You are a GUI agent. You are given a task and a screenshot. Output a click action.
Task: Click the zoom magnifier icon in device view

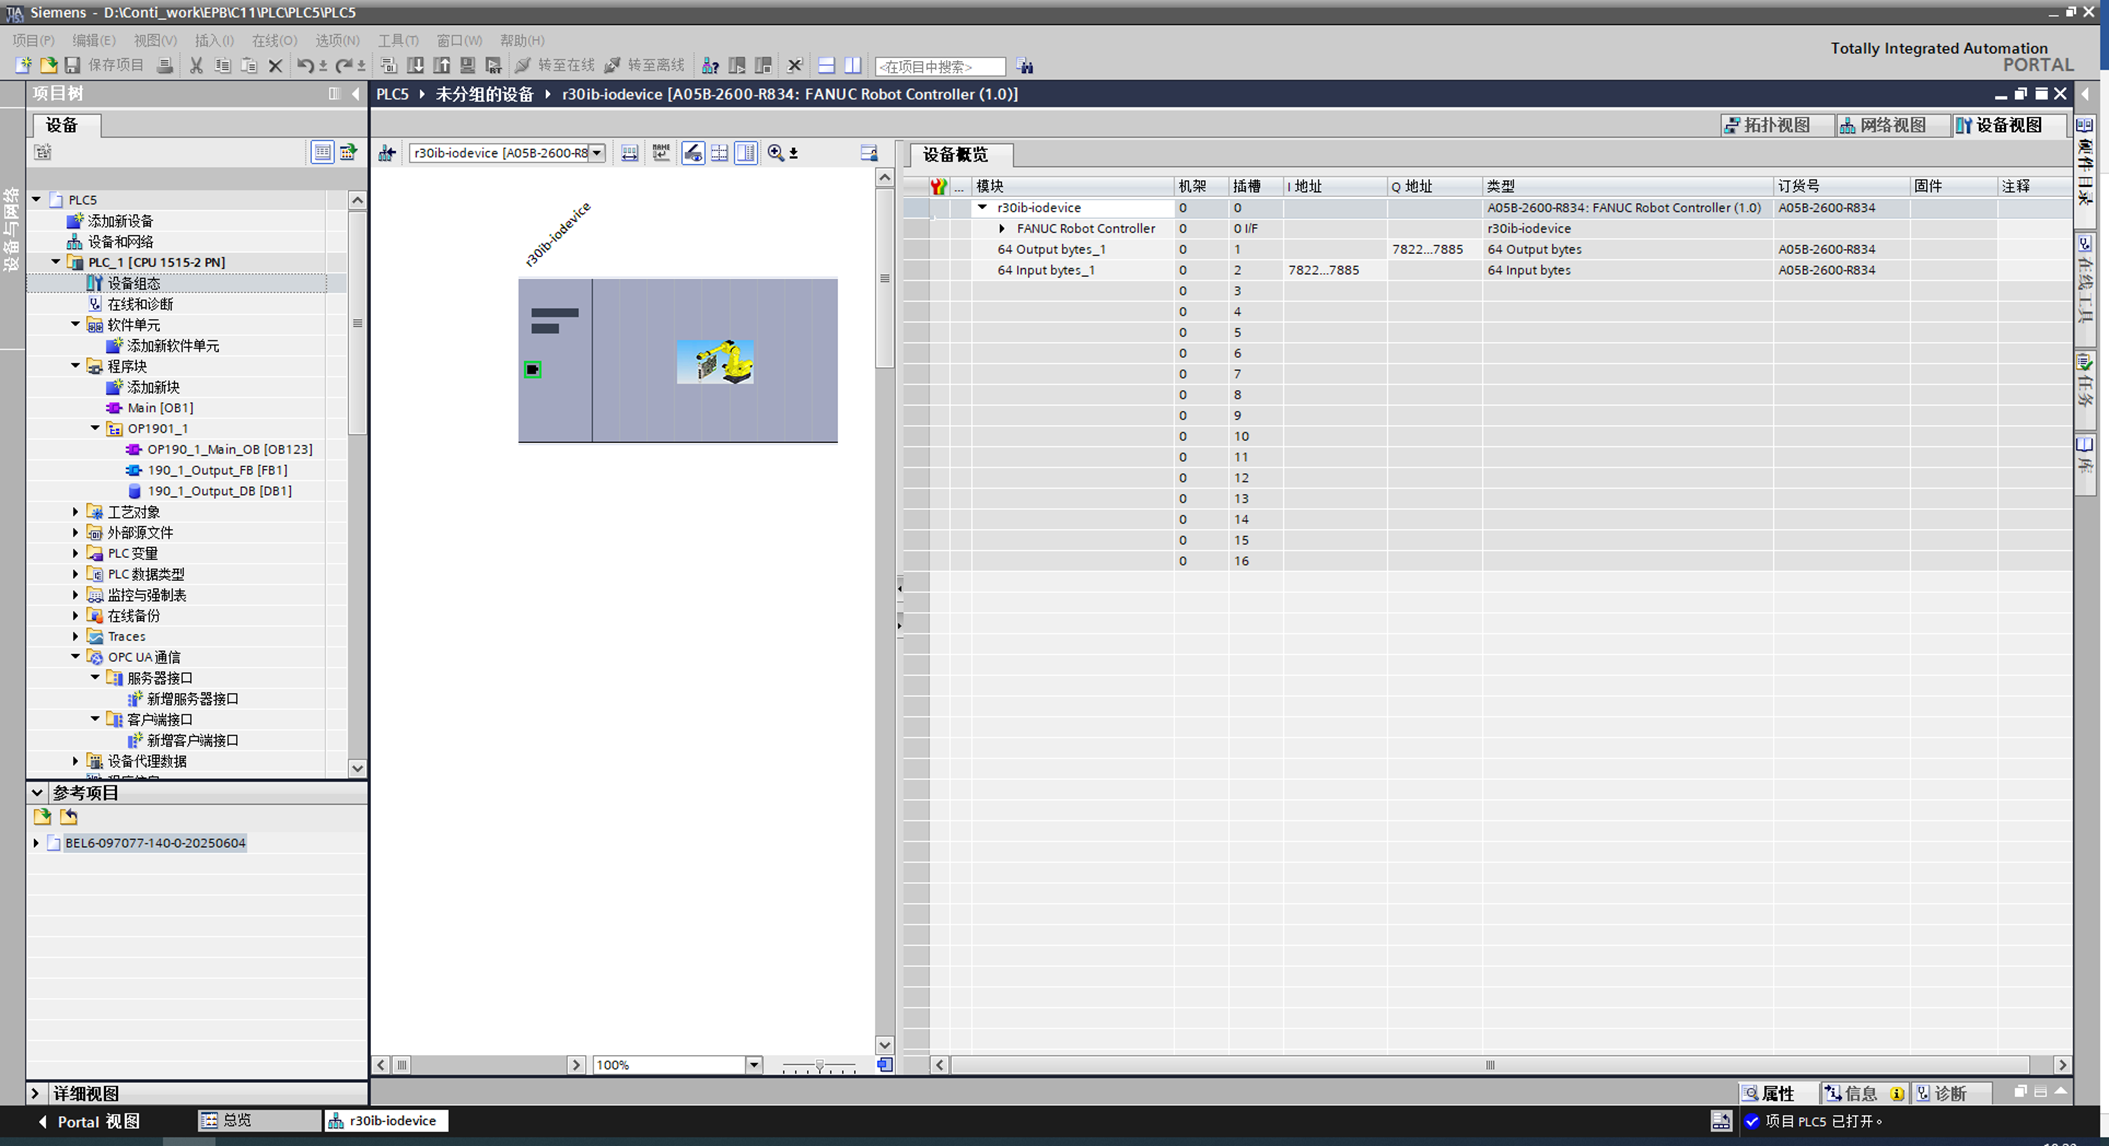[775, 153]
